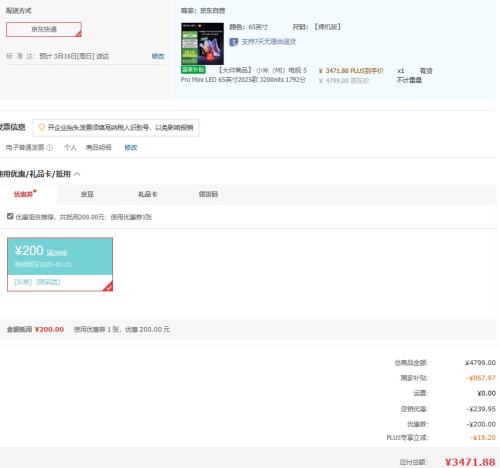This screenshot has height=468, width=500.
Task: Switch to the 礼品卡 tab
Action: (x=148, y=194)
